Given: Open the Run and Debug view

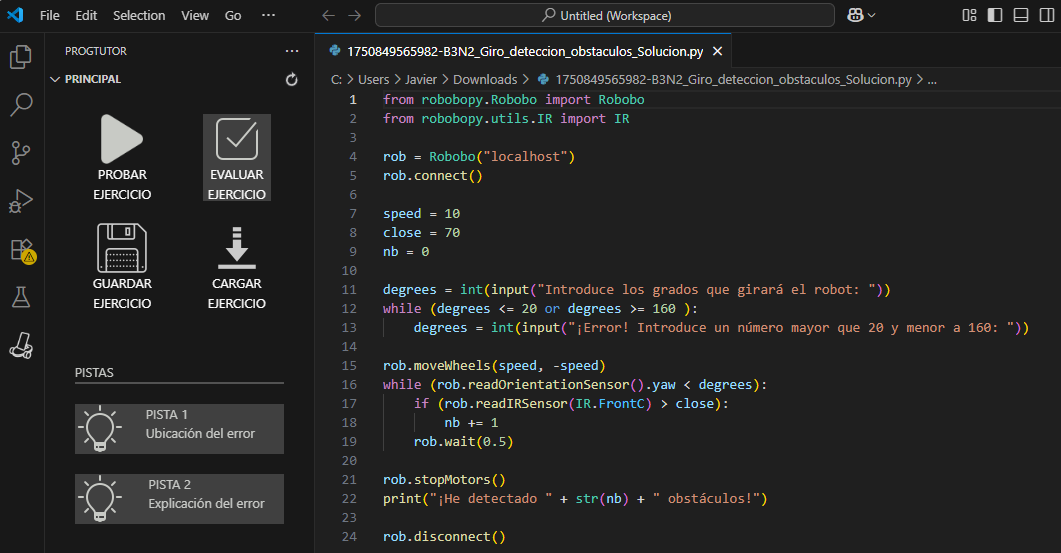Looking at the screenshot, I should (21, 200).
